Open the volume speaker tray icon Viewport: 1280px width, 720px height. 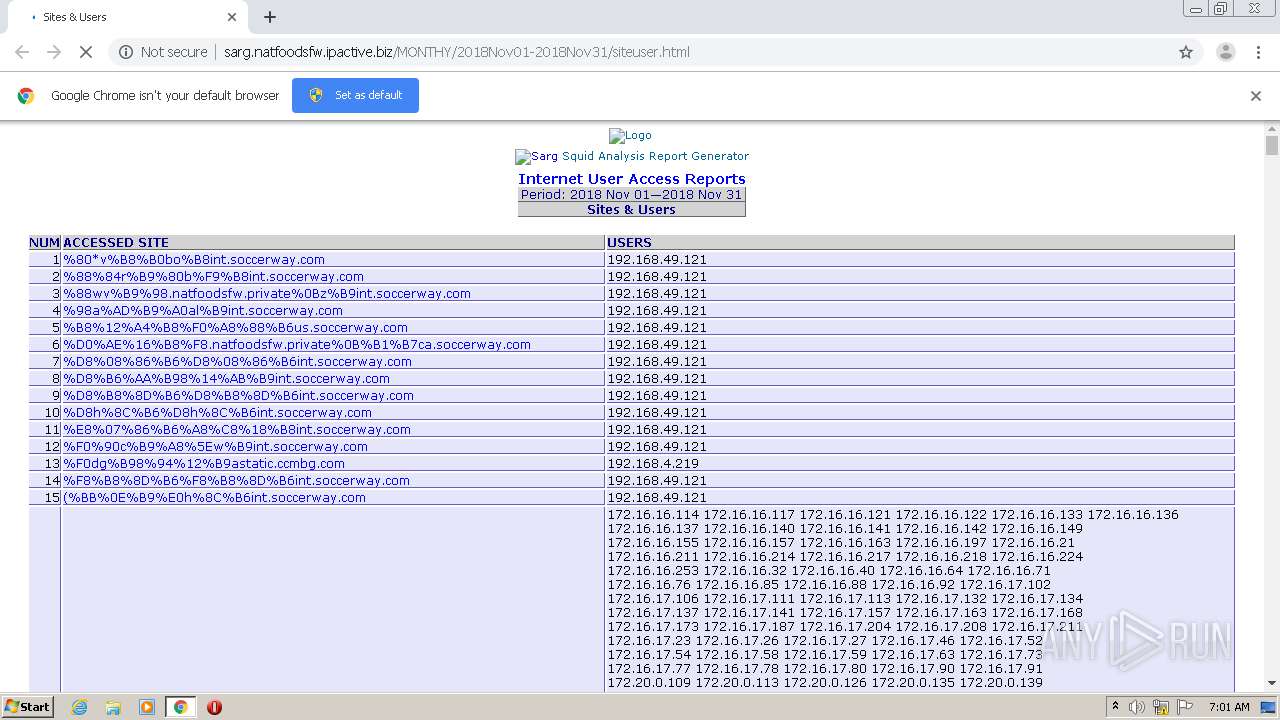point(1137,707)
